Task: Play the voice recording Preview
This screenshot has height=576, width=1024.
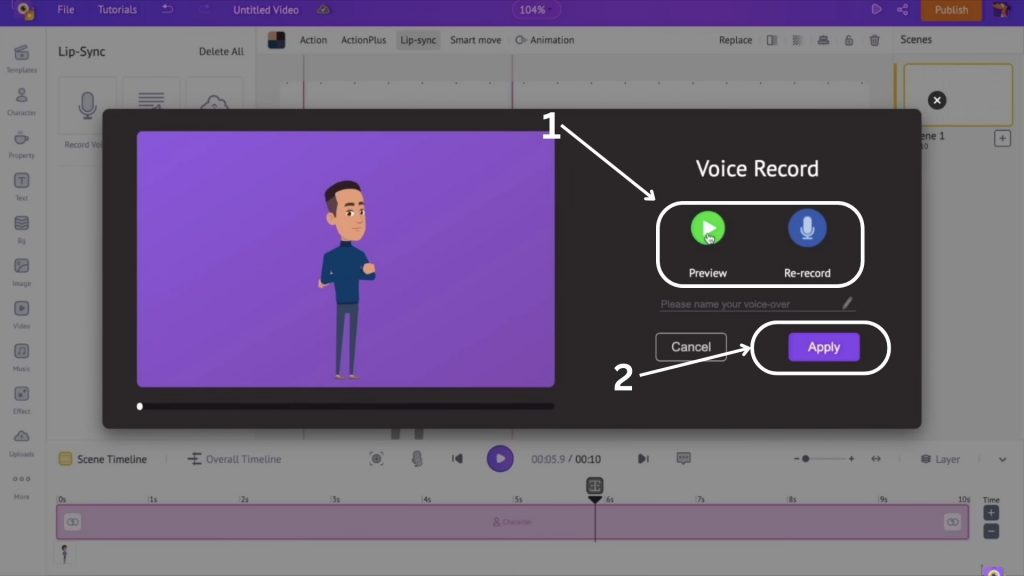Action: coord(707,230)
